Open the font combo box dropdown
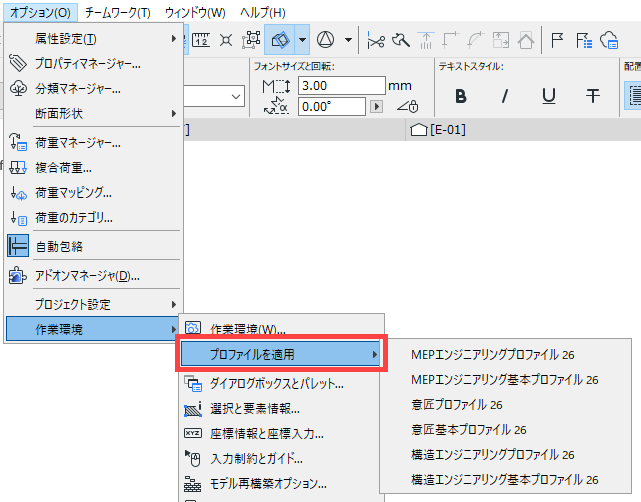This screenshot has height=502, width=641. (235, 96)
